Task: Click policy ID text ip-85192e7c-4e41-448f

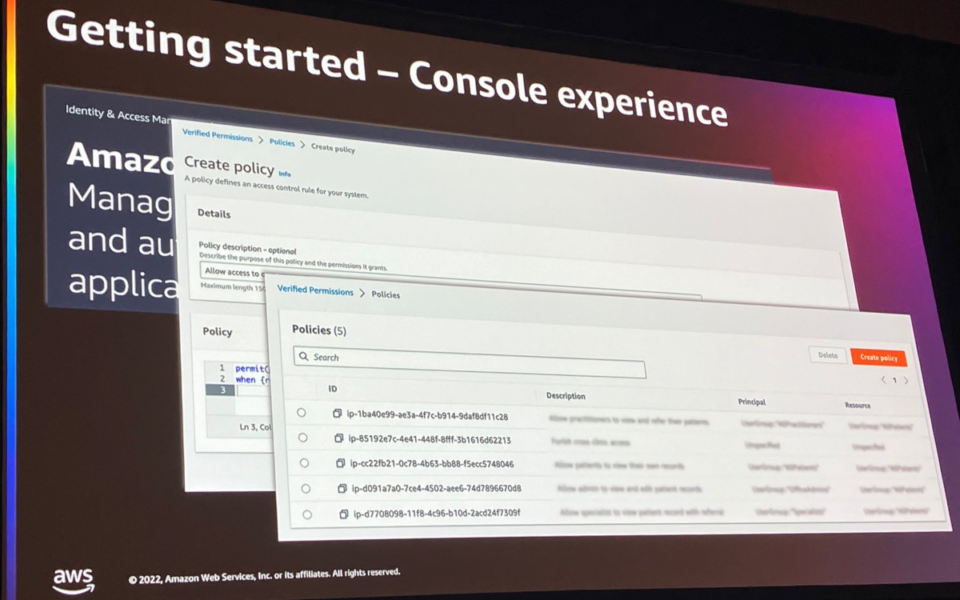Action: pyautogui.click(x=429, y=440)
